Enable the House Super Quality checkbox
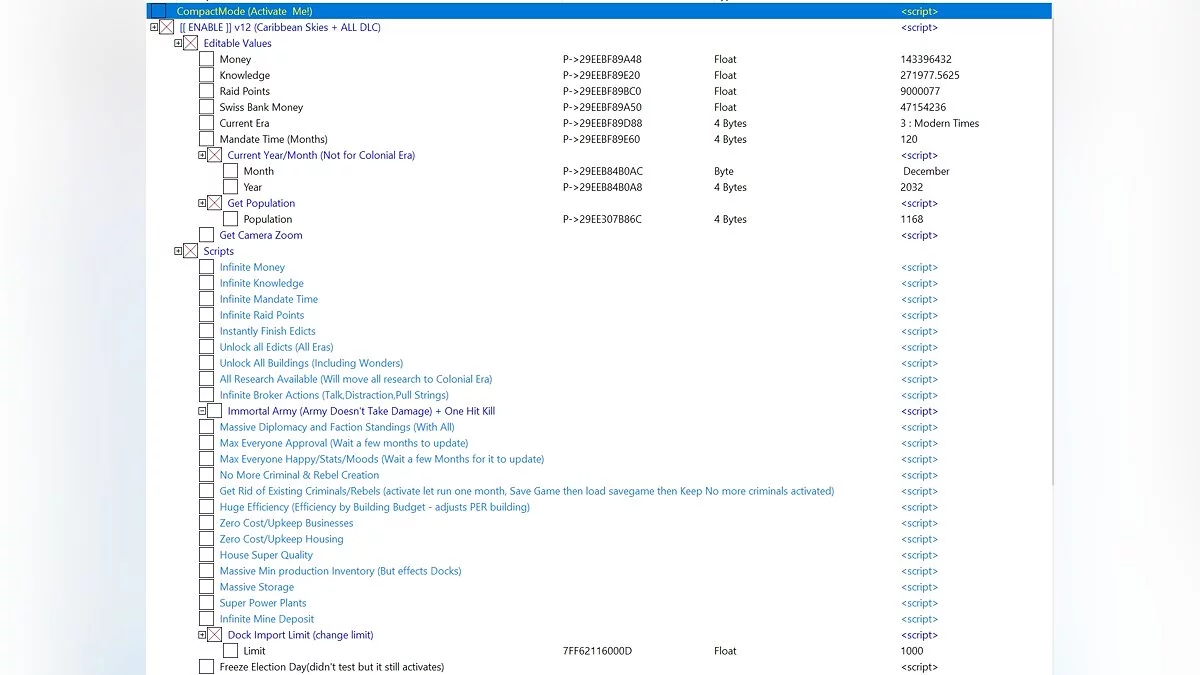 (x=206, y=555)
